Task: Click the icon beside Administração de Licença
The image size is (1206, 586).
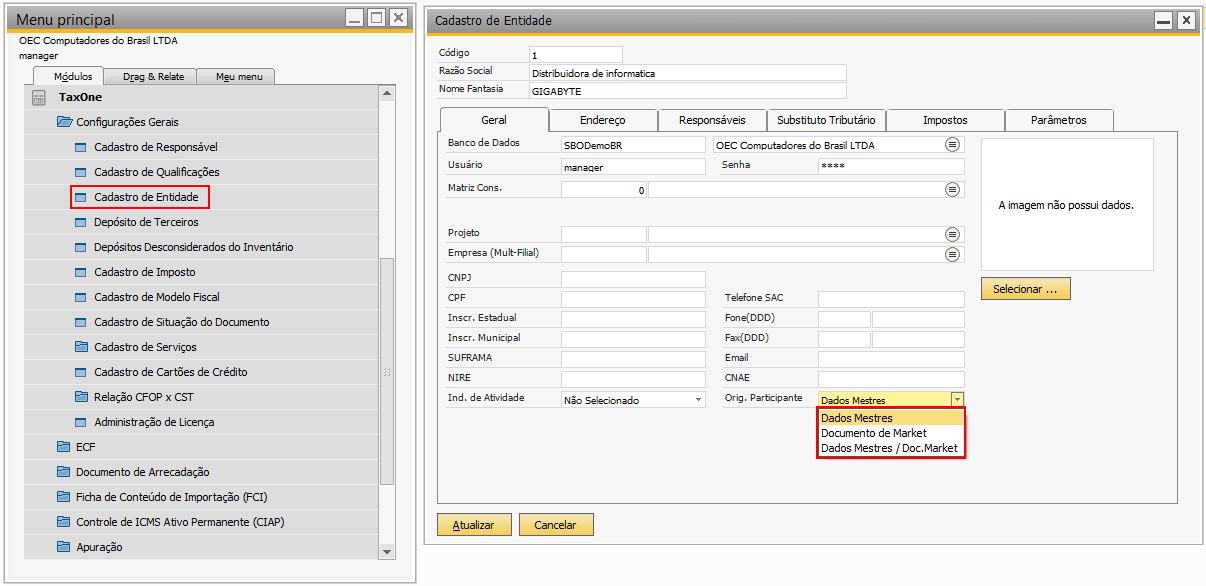Action: (x=82, y=422)
